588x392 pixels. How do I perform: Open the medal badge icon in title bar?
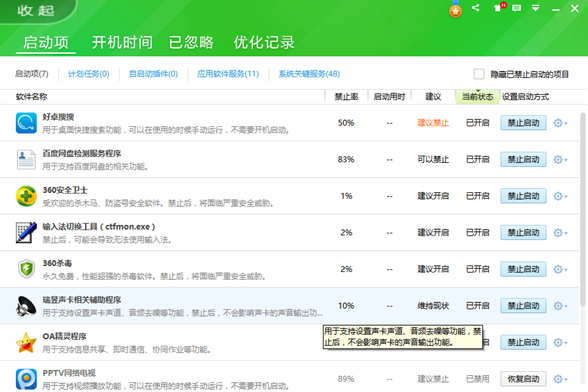pos(456,9)
